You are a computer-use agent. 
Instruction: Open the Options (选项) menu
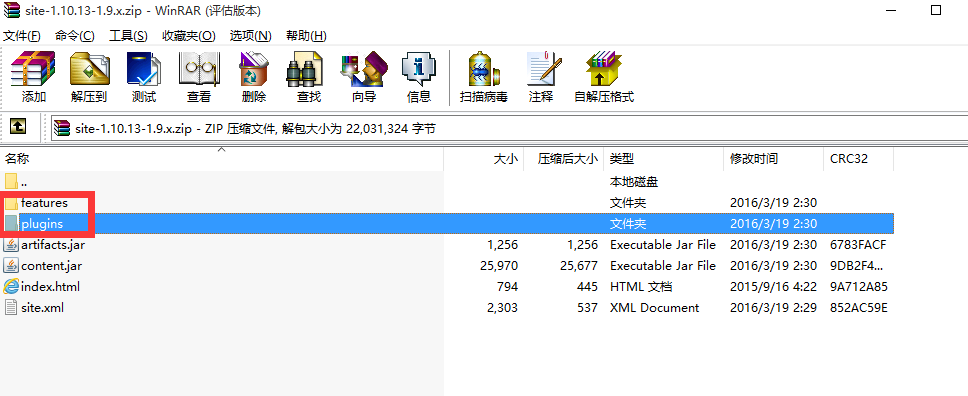tap(251, 35)
